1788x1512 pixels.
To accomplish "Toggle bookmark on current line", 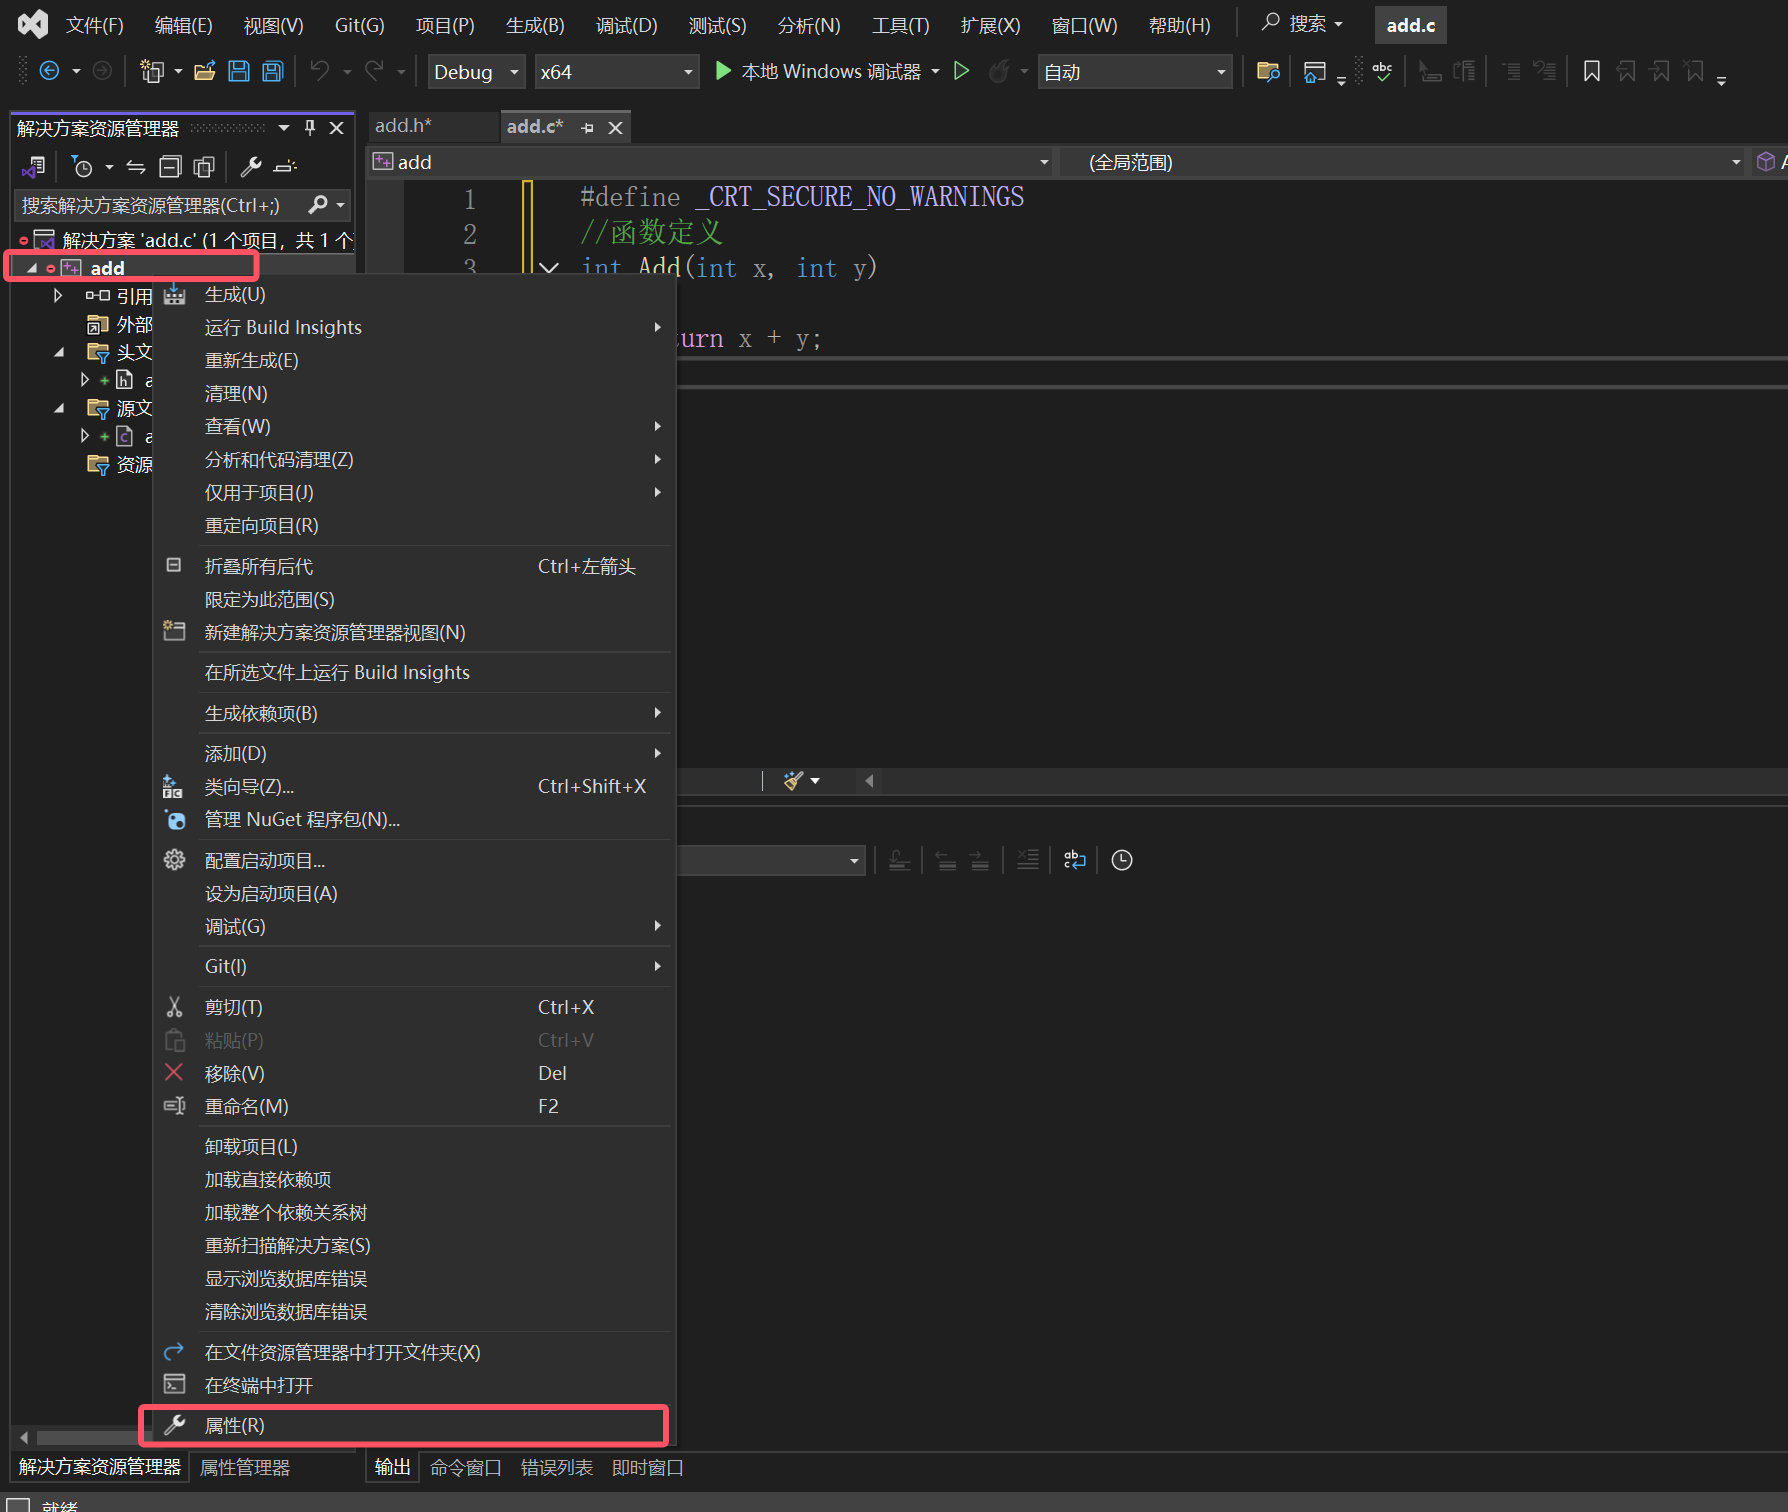I will point(1591,71).
